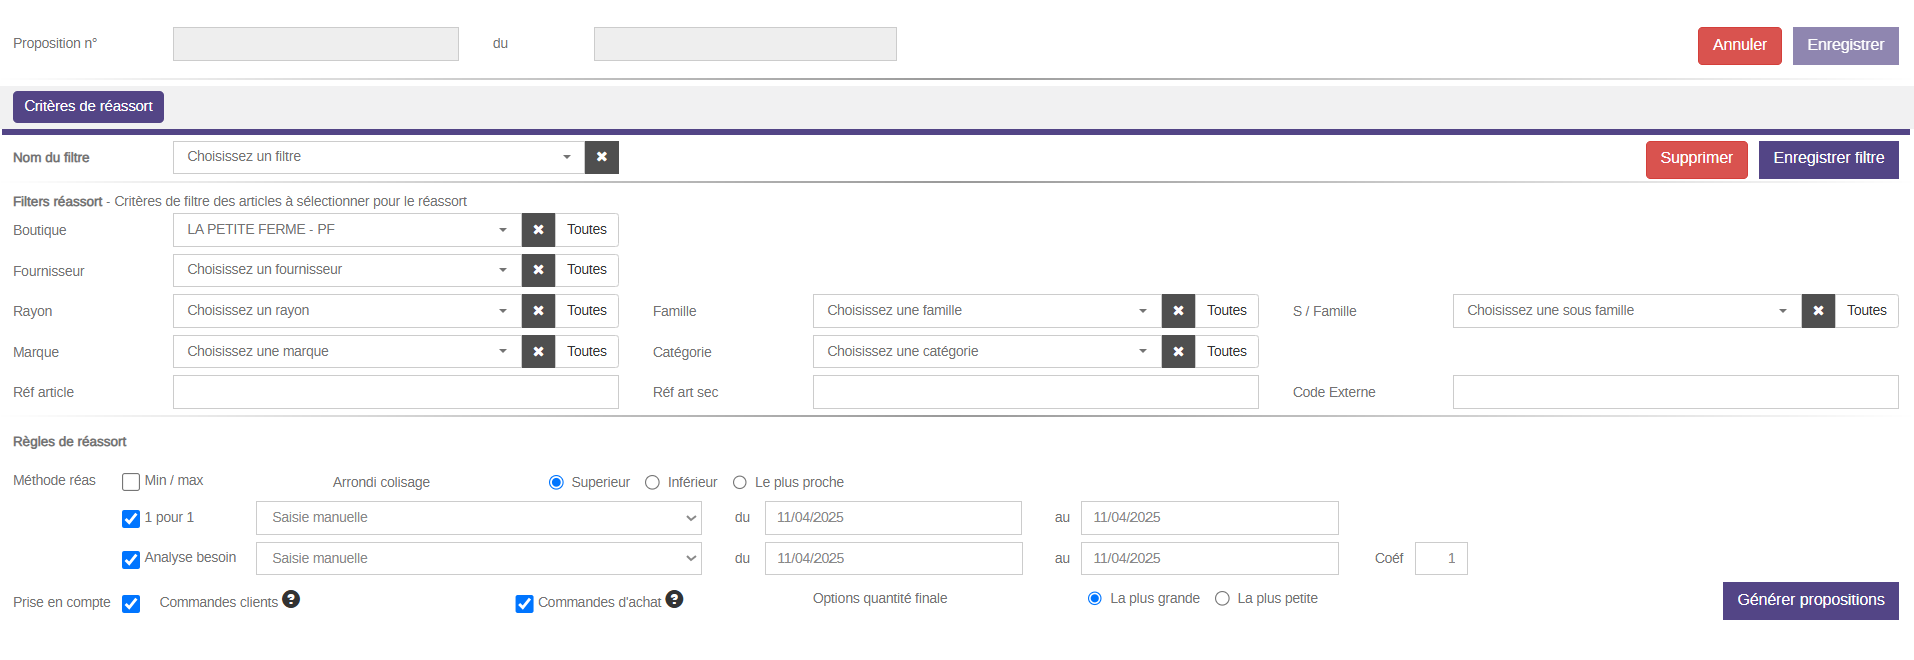The image size is (1914, 660).
Task: Clear the Boutique selection with X
Action: [x=538, y=230]
